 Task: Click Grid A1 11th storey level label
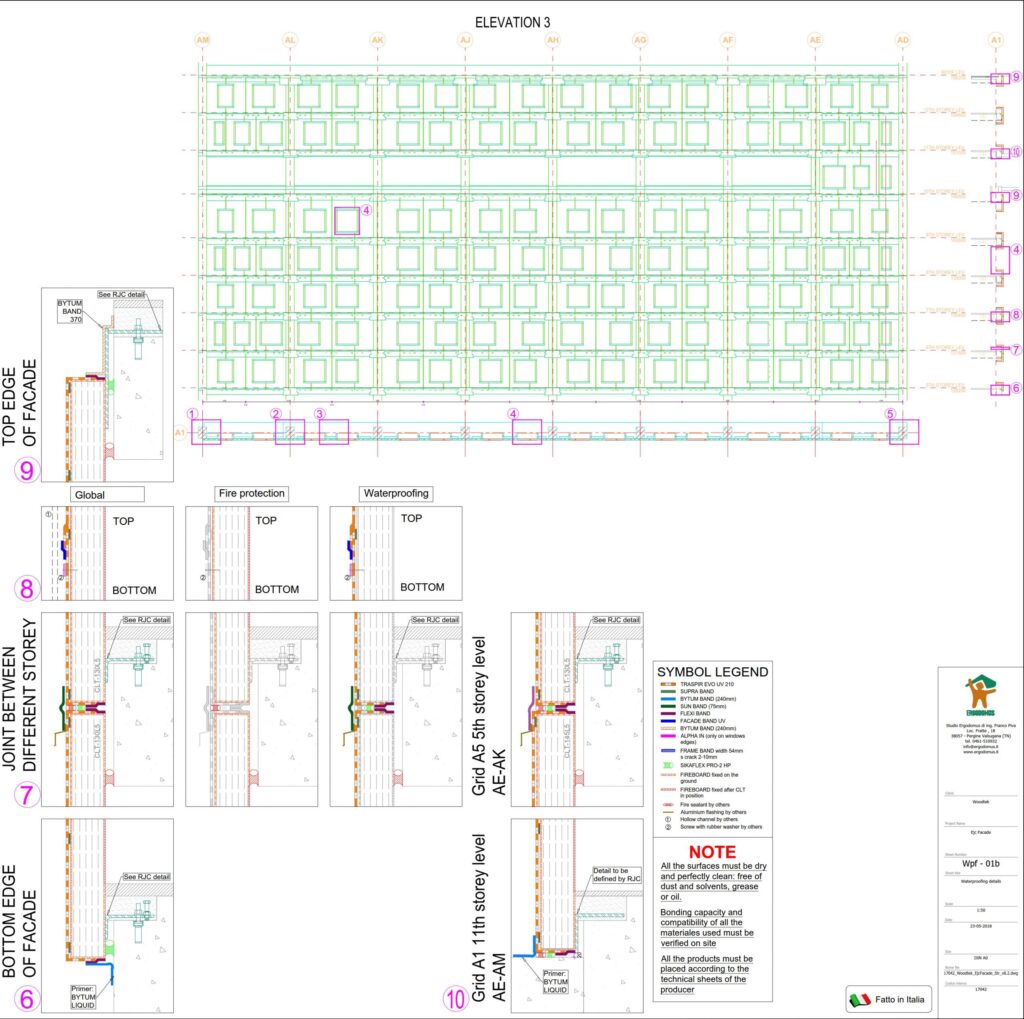(488, 918)
